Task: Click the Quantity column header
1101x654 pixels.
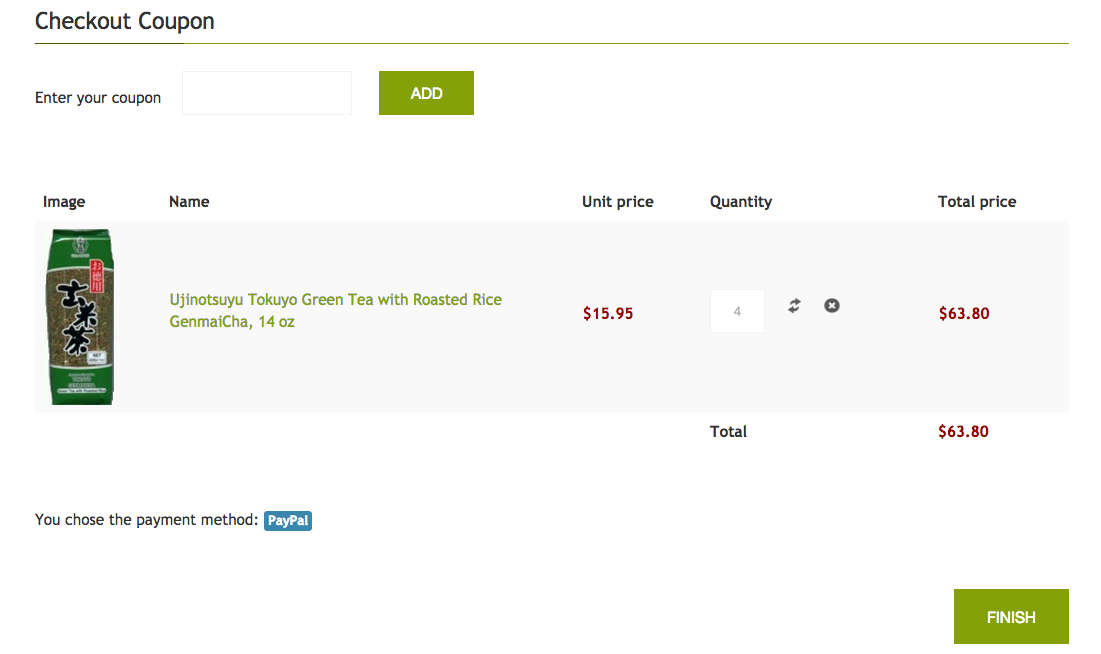Action: (x=740, y=202)
